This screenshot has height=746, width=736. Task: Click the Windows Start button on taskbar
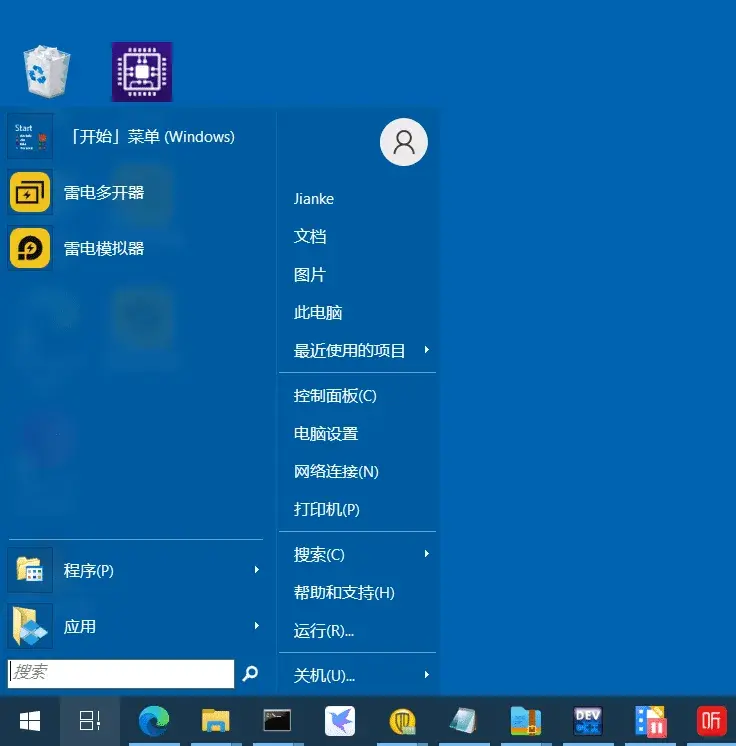pos(30,721)
